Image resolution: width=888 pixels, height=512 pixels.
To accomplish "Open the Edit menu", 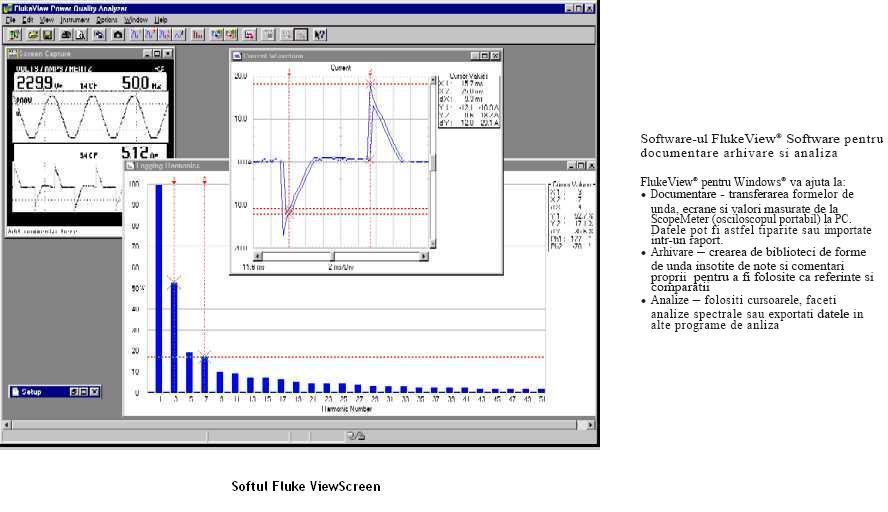I will pos(28,20).
